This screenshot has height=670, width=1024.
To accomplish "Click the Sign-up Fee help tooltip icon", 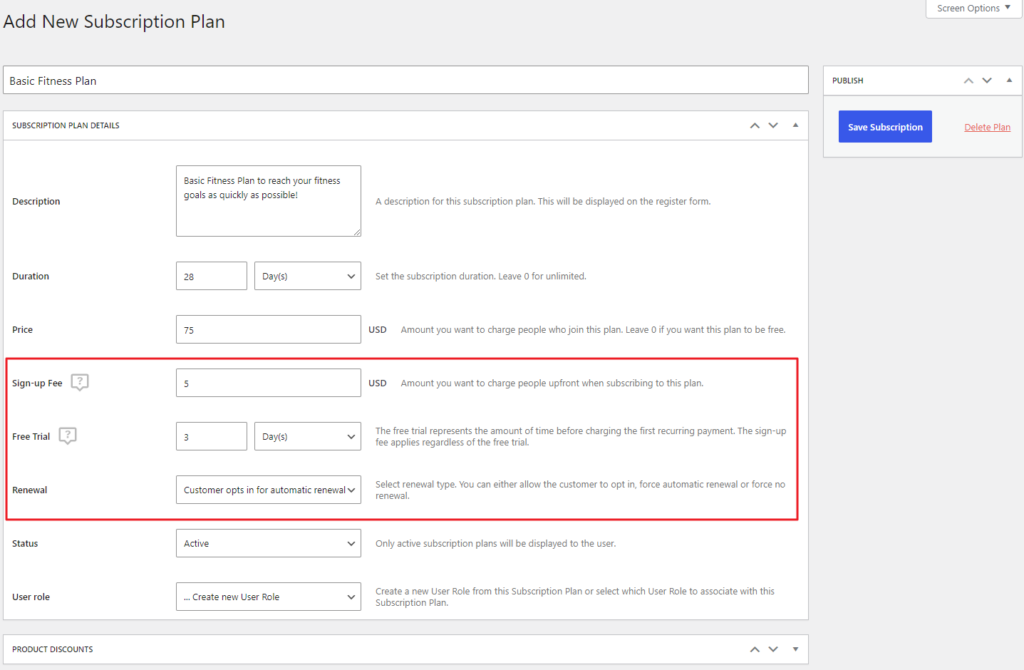I will point(80,382).
